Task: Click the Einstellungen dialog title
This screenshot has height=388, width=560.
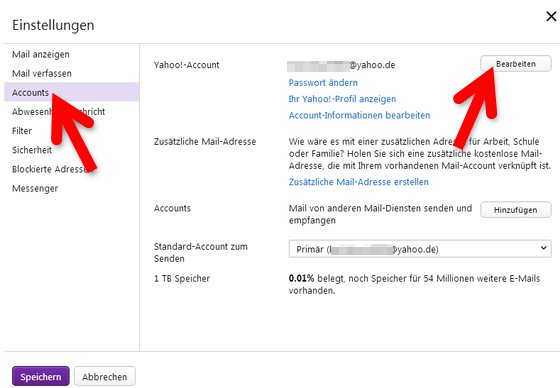Action: [53, 25]
